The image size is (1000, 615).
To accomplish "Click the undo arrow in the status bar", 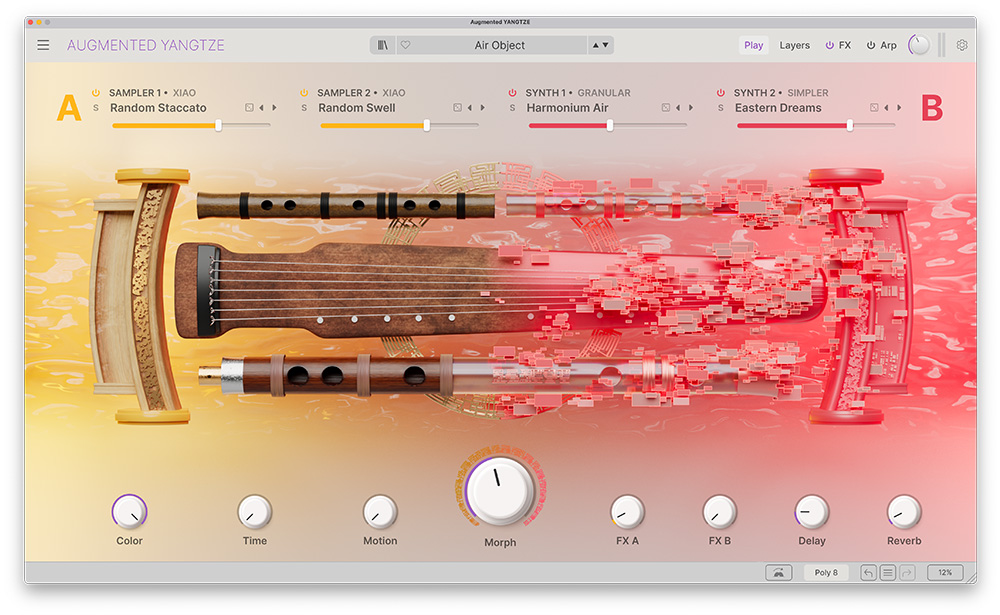I will 868,573.
